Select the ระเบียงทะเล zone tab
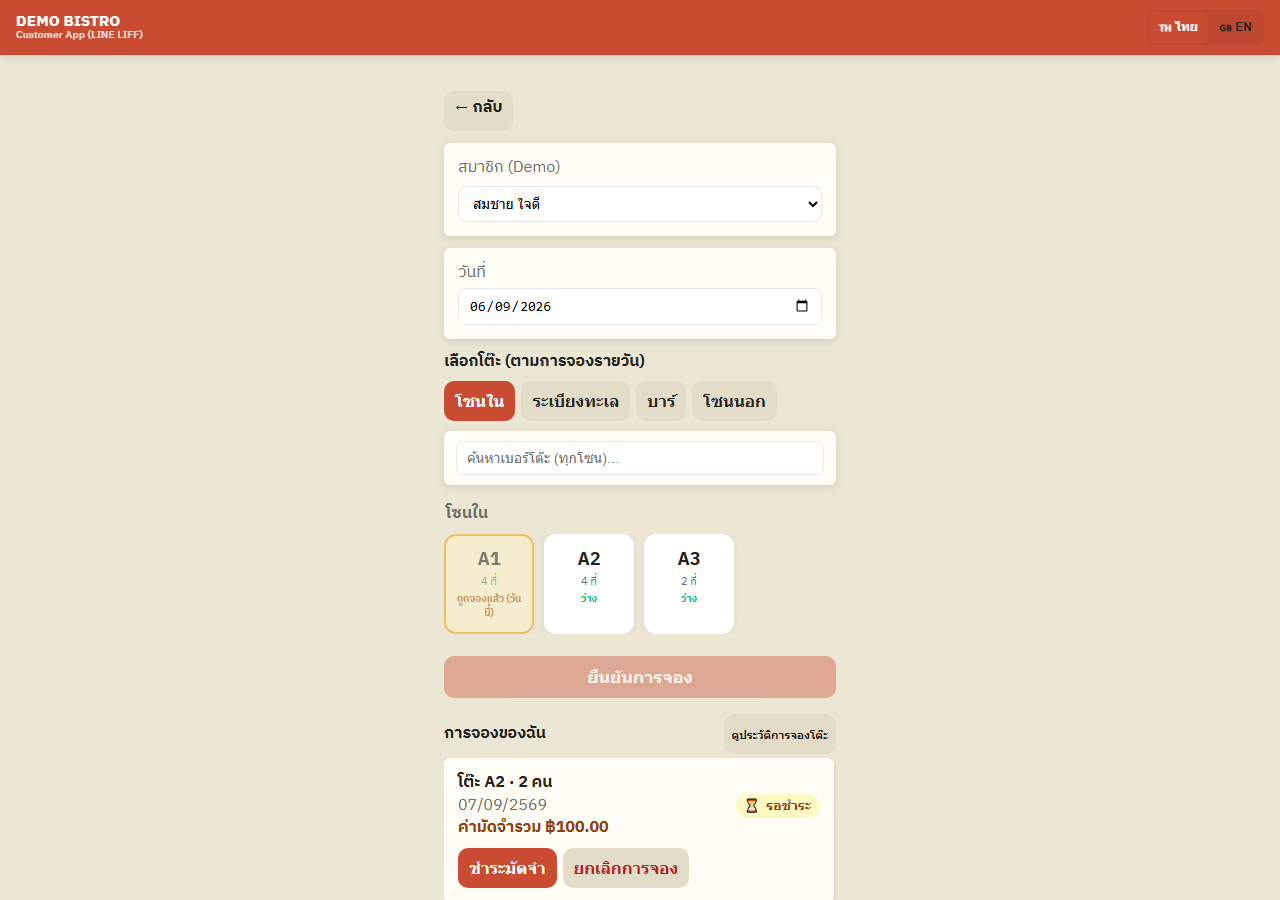The width and height of the screenshot is (1280, 900). (x=575, y=401)
